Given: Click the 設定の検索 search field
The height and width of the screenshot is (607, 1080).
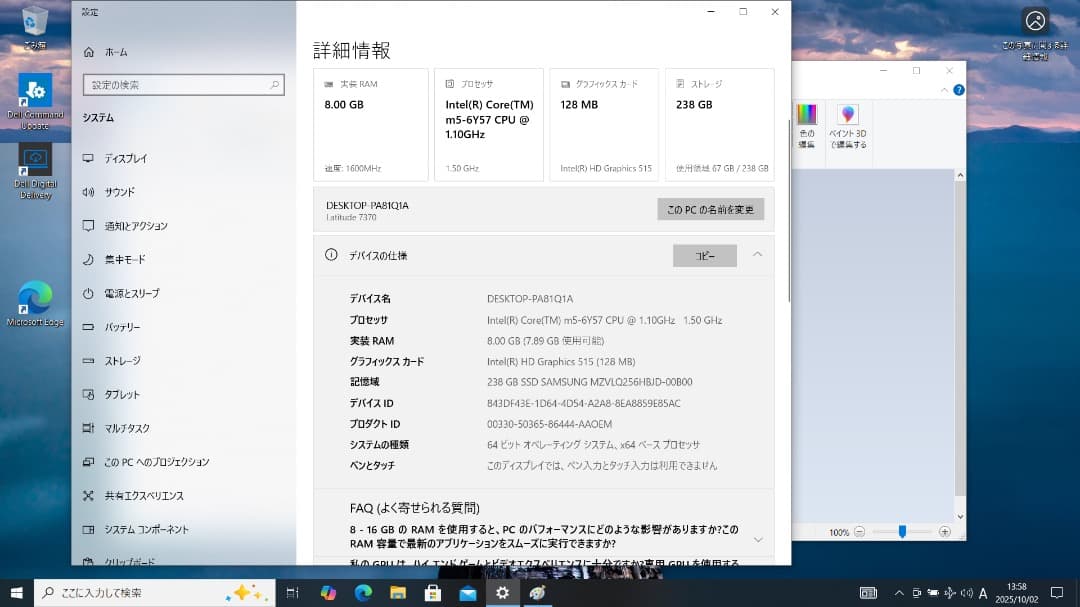Looking at the screenshot, I should 183,85.
